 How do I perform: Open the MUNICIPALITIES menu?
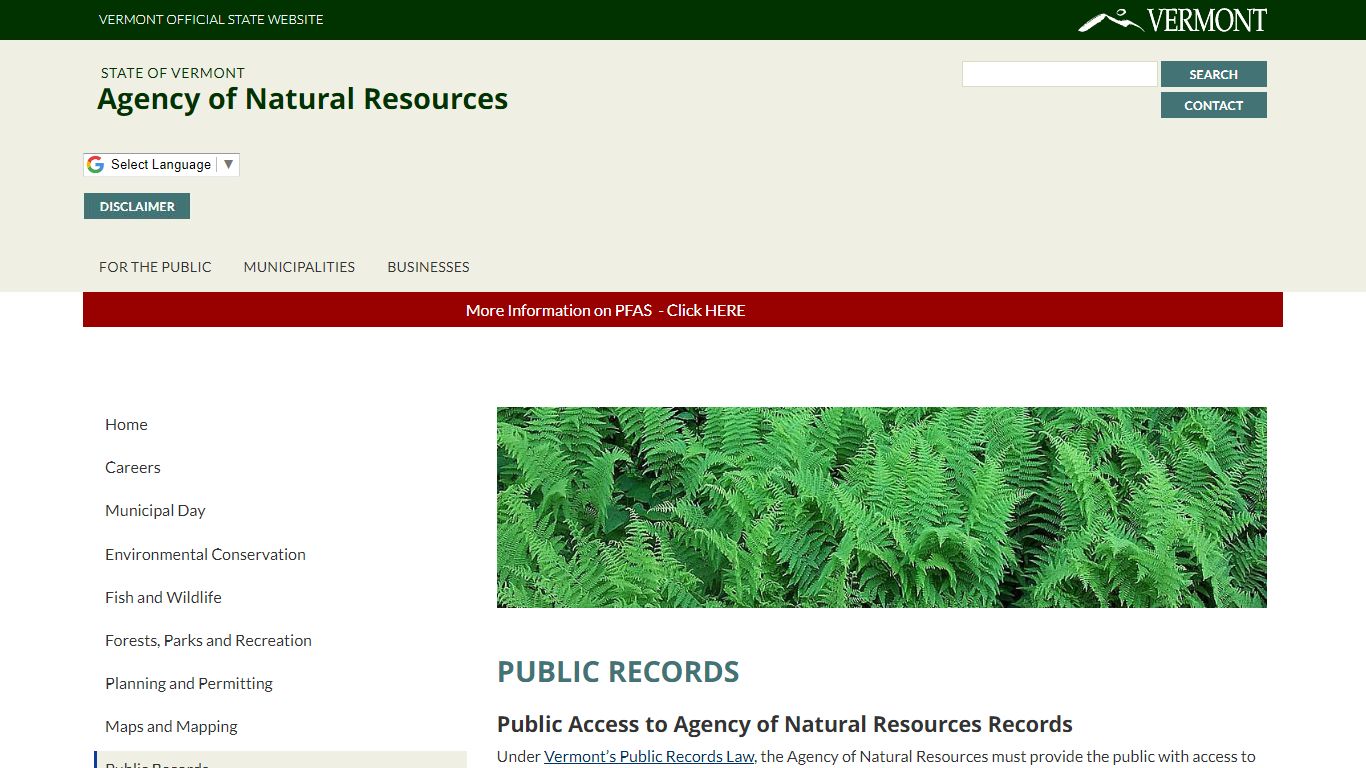299,267
